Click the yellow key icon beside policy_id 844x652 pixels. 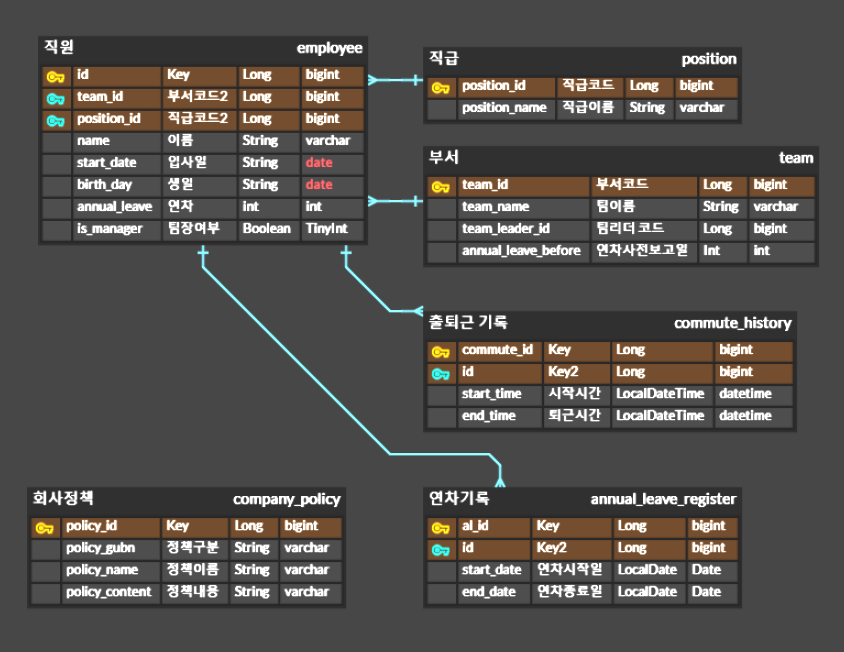tap(45, 528)
